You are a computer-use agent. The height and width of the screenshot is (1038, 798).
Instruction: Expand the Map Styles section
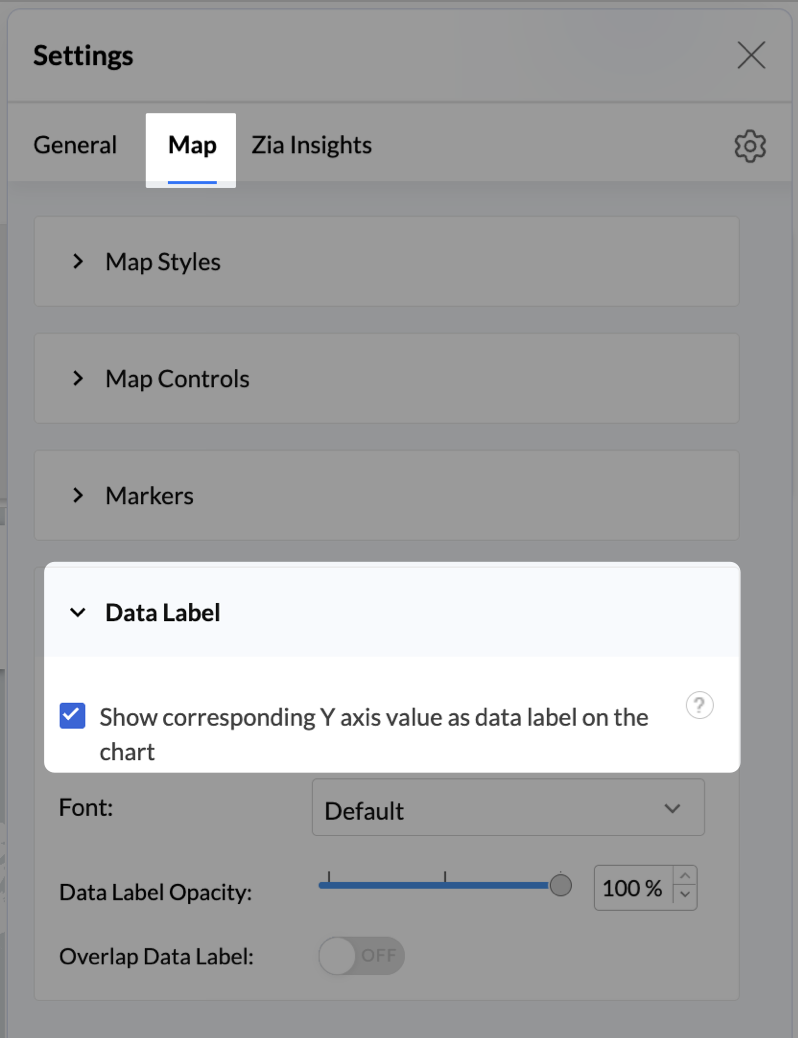(163, 262)
